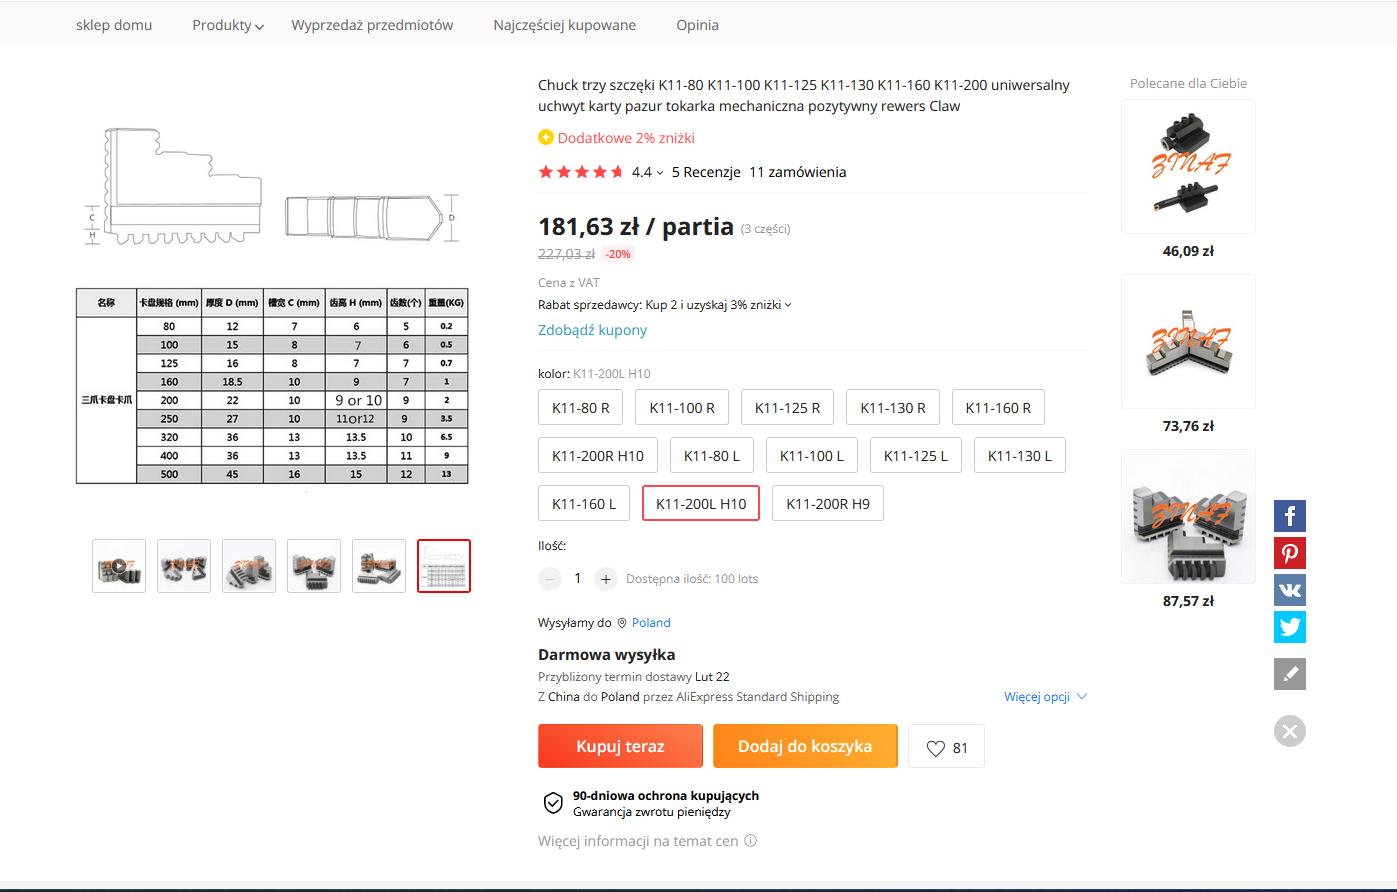Expand the Produkty dropdown menu
Screen dimensions: 1397x892
228,25
